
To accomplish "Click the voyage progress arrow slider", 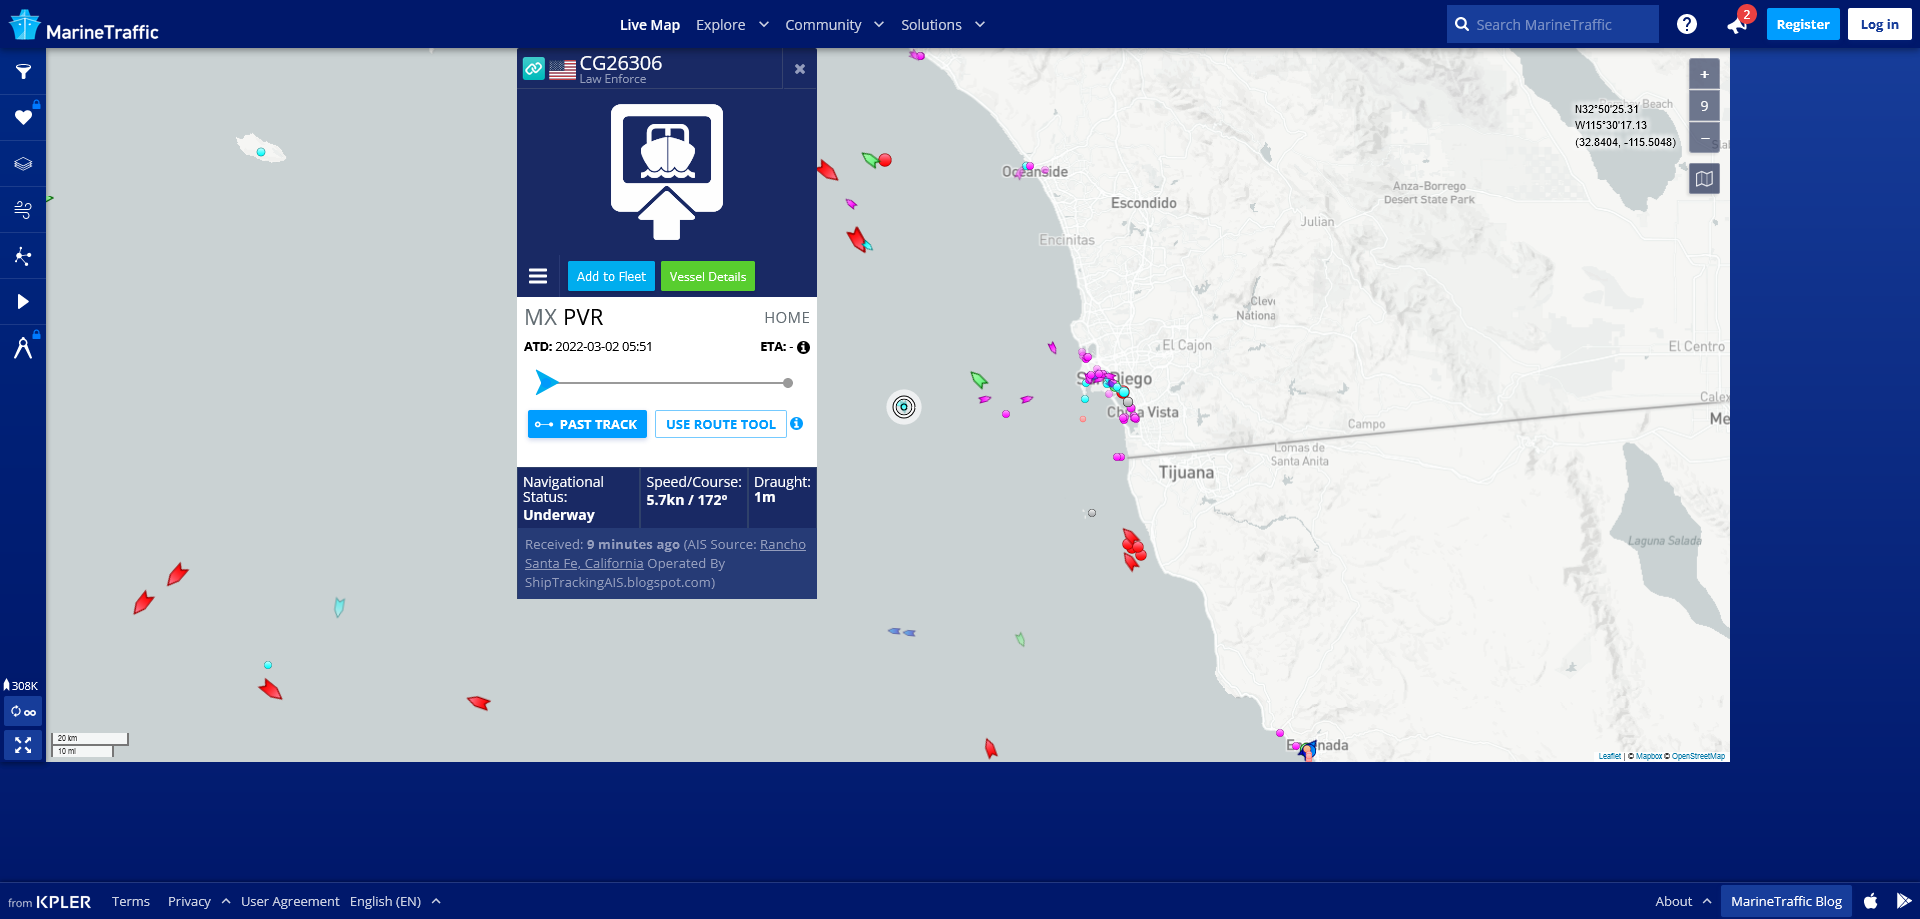I will (546, 382).
